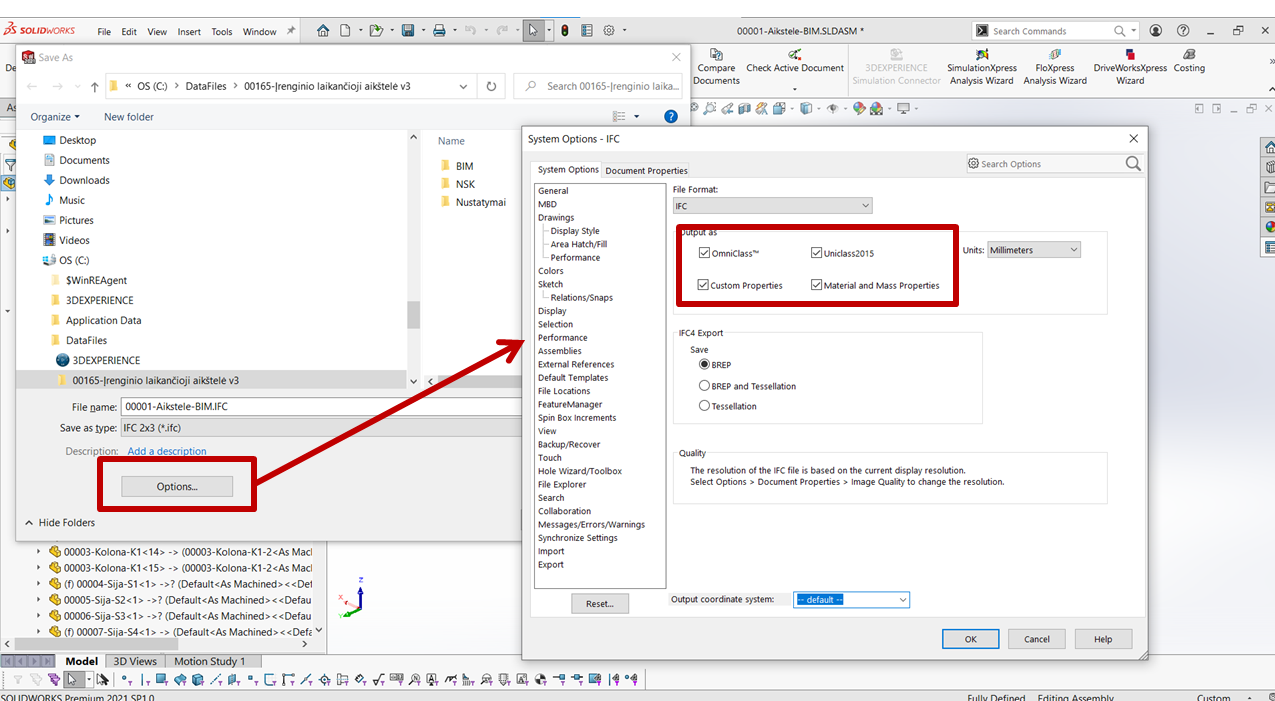Toggle the Custom Properties checkbox

[704, 285]
